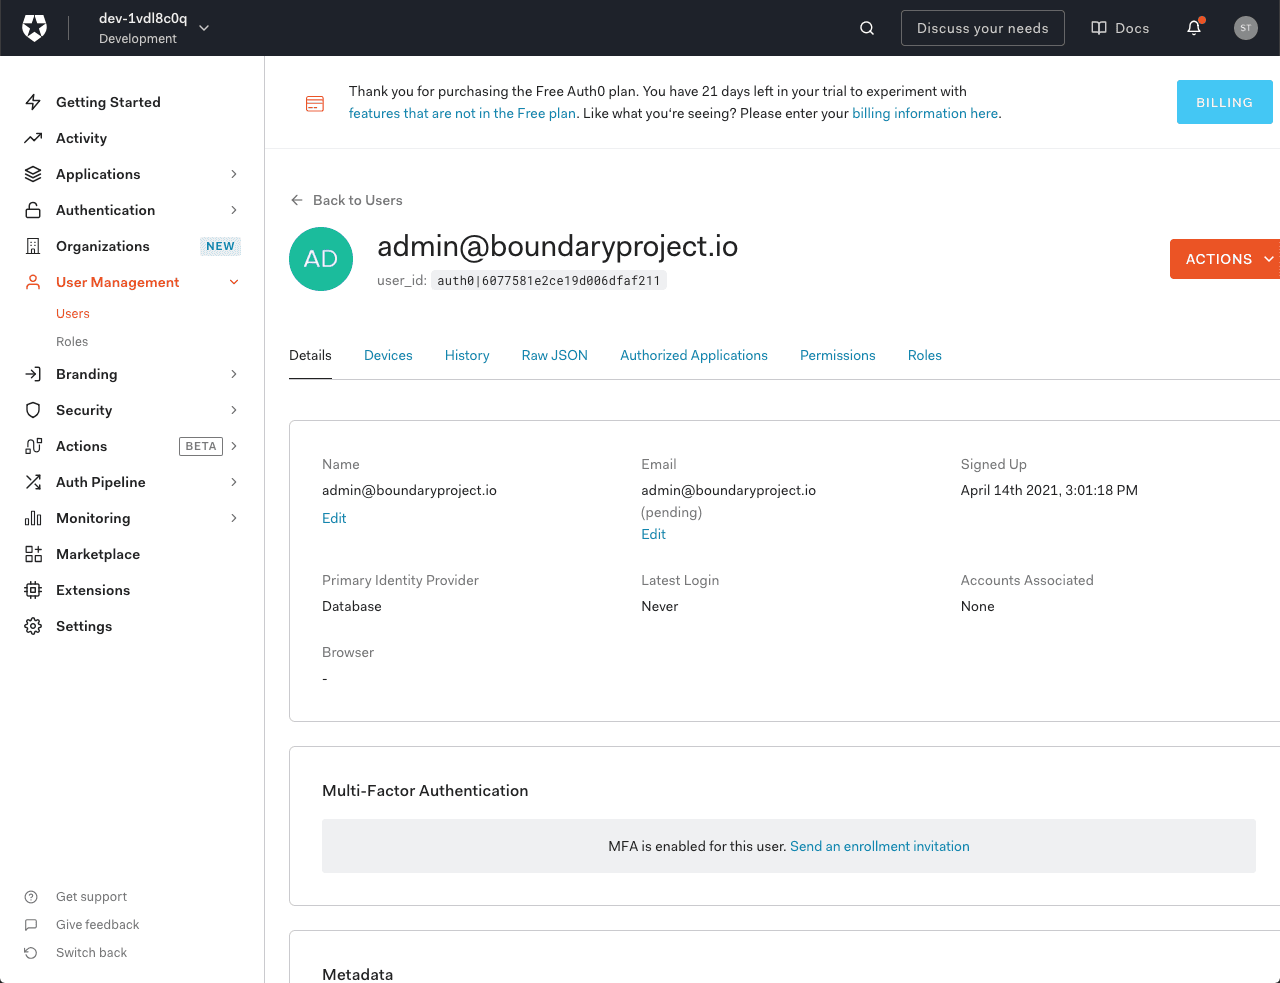Edit the user's Email
This screenshot has width=1280, height=983.
click(653, 534)
